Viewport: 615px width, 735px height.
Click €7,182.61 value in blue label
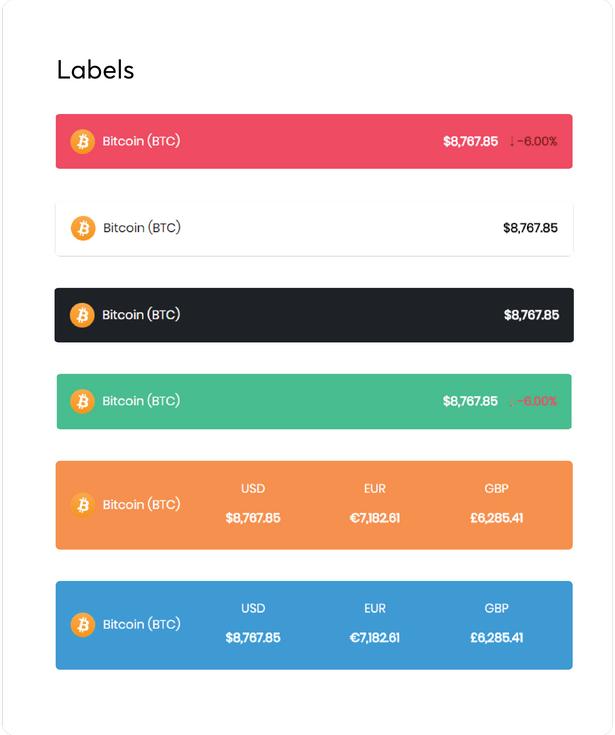pyautogui.click(x=375, y=638)
